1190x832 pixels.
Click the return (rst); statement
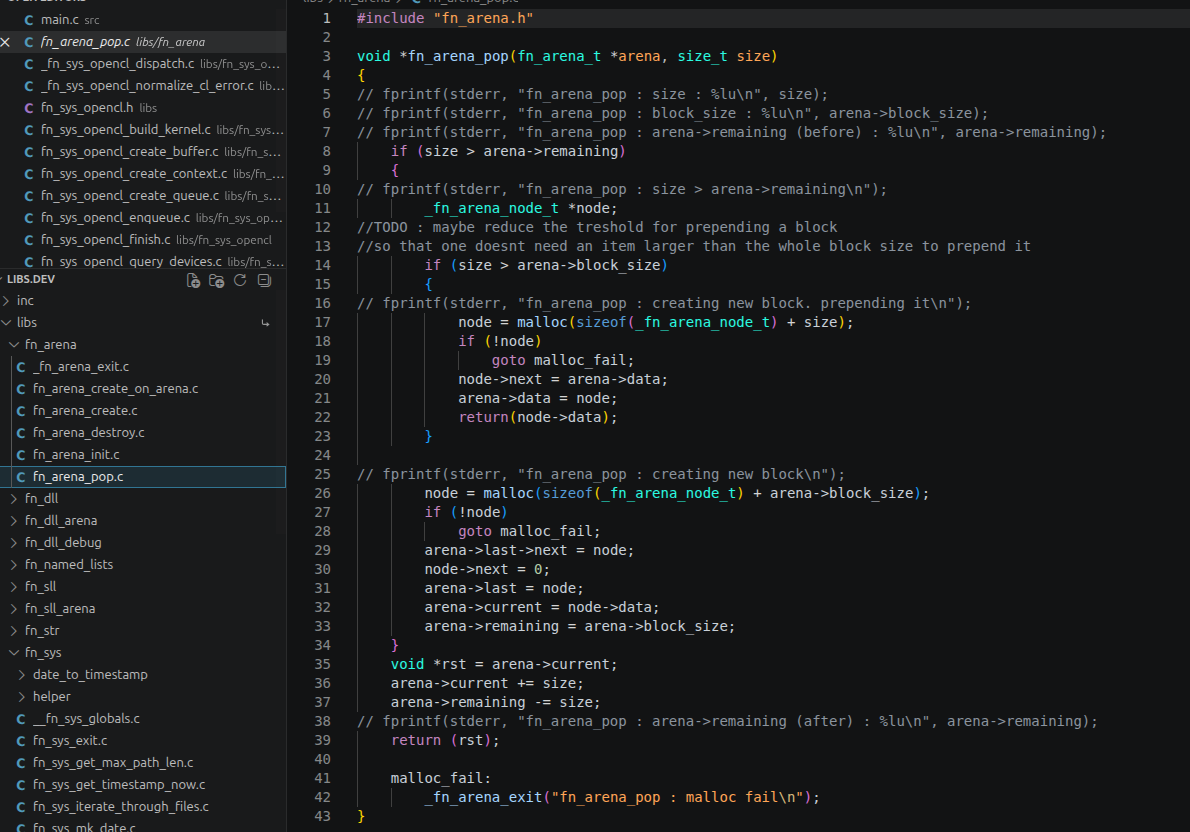click(445, 740)
